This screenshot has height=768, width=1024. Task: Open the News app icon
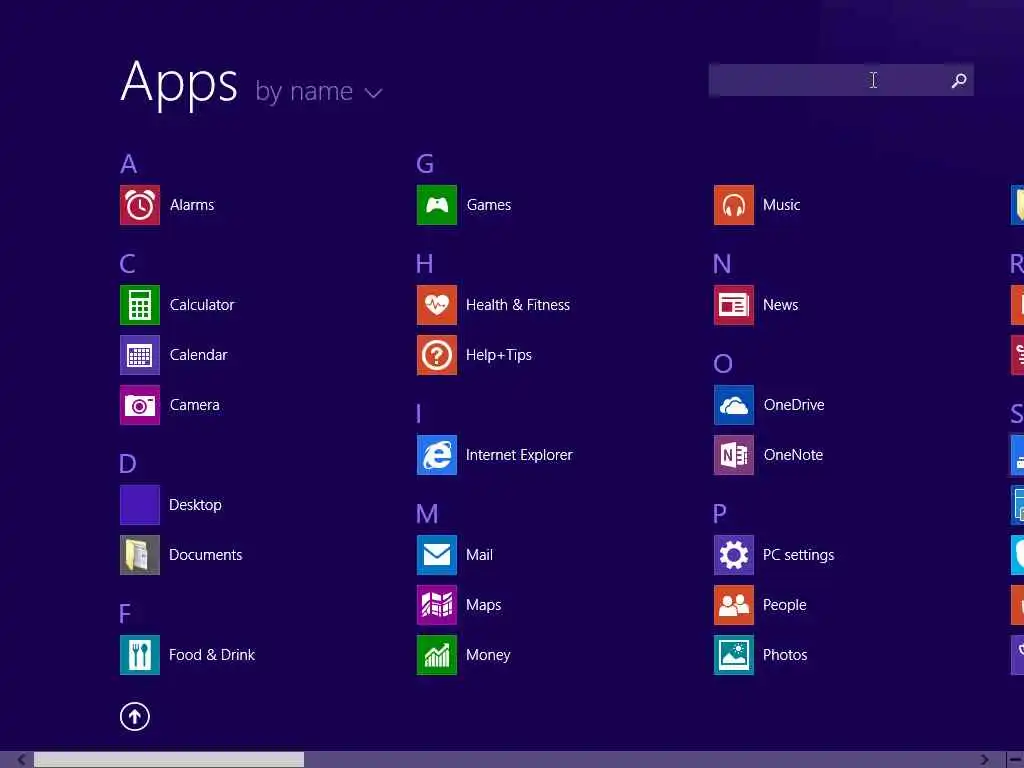coord(734,305)
